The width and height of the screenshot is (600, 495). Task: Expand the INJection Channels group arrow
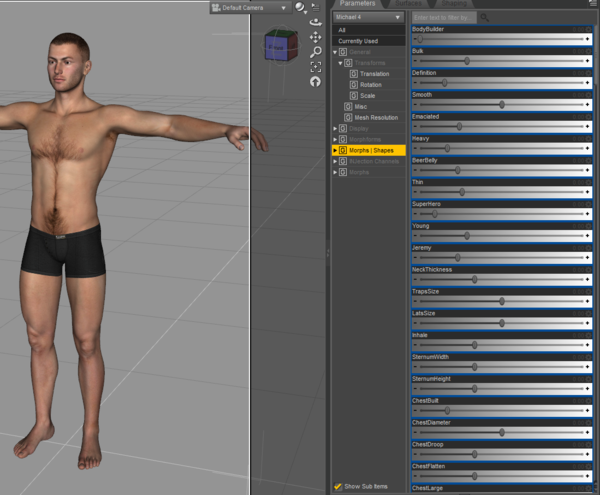click(x=335, y=161)
